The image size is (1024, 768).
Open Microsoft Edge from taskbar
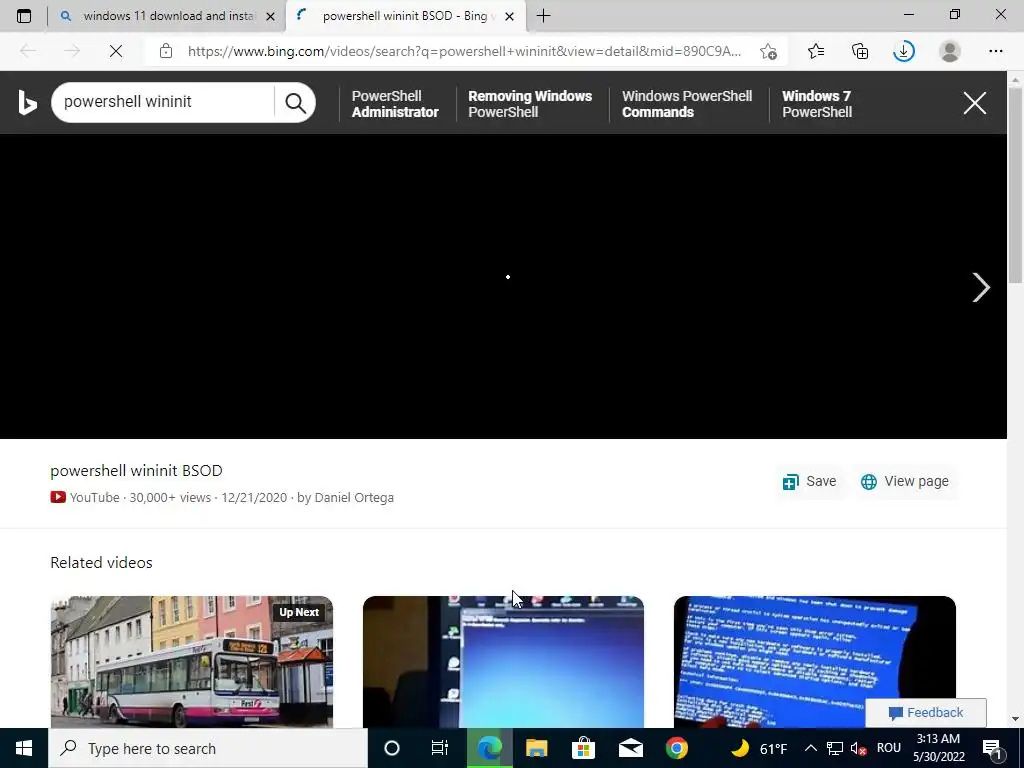[489, 748]
